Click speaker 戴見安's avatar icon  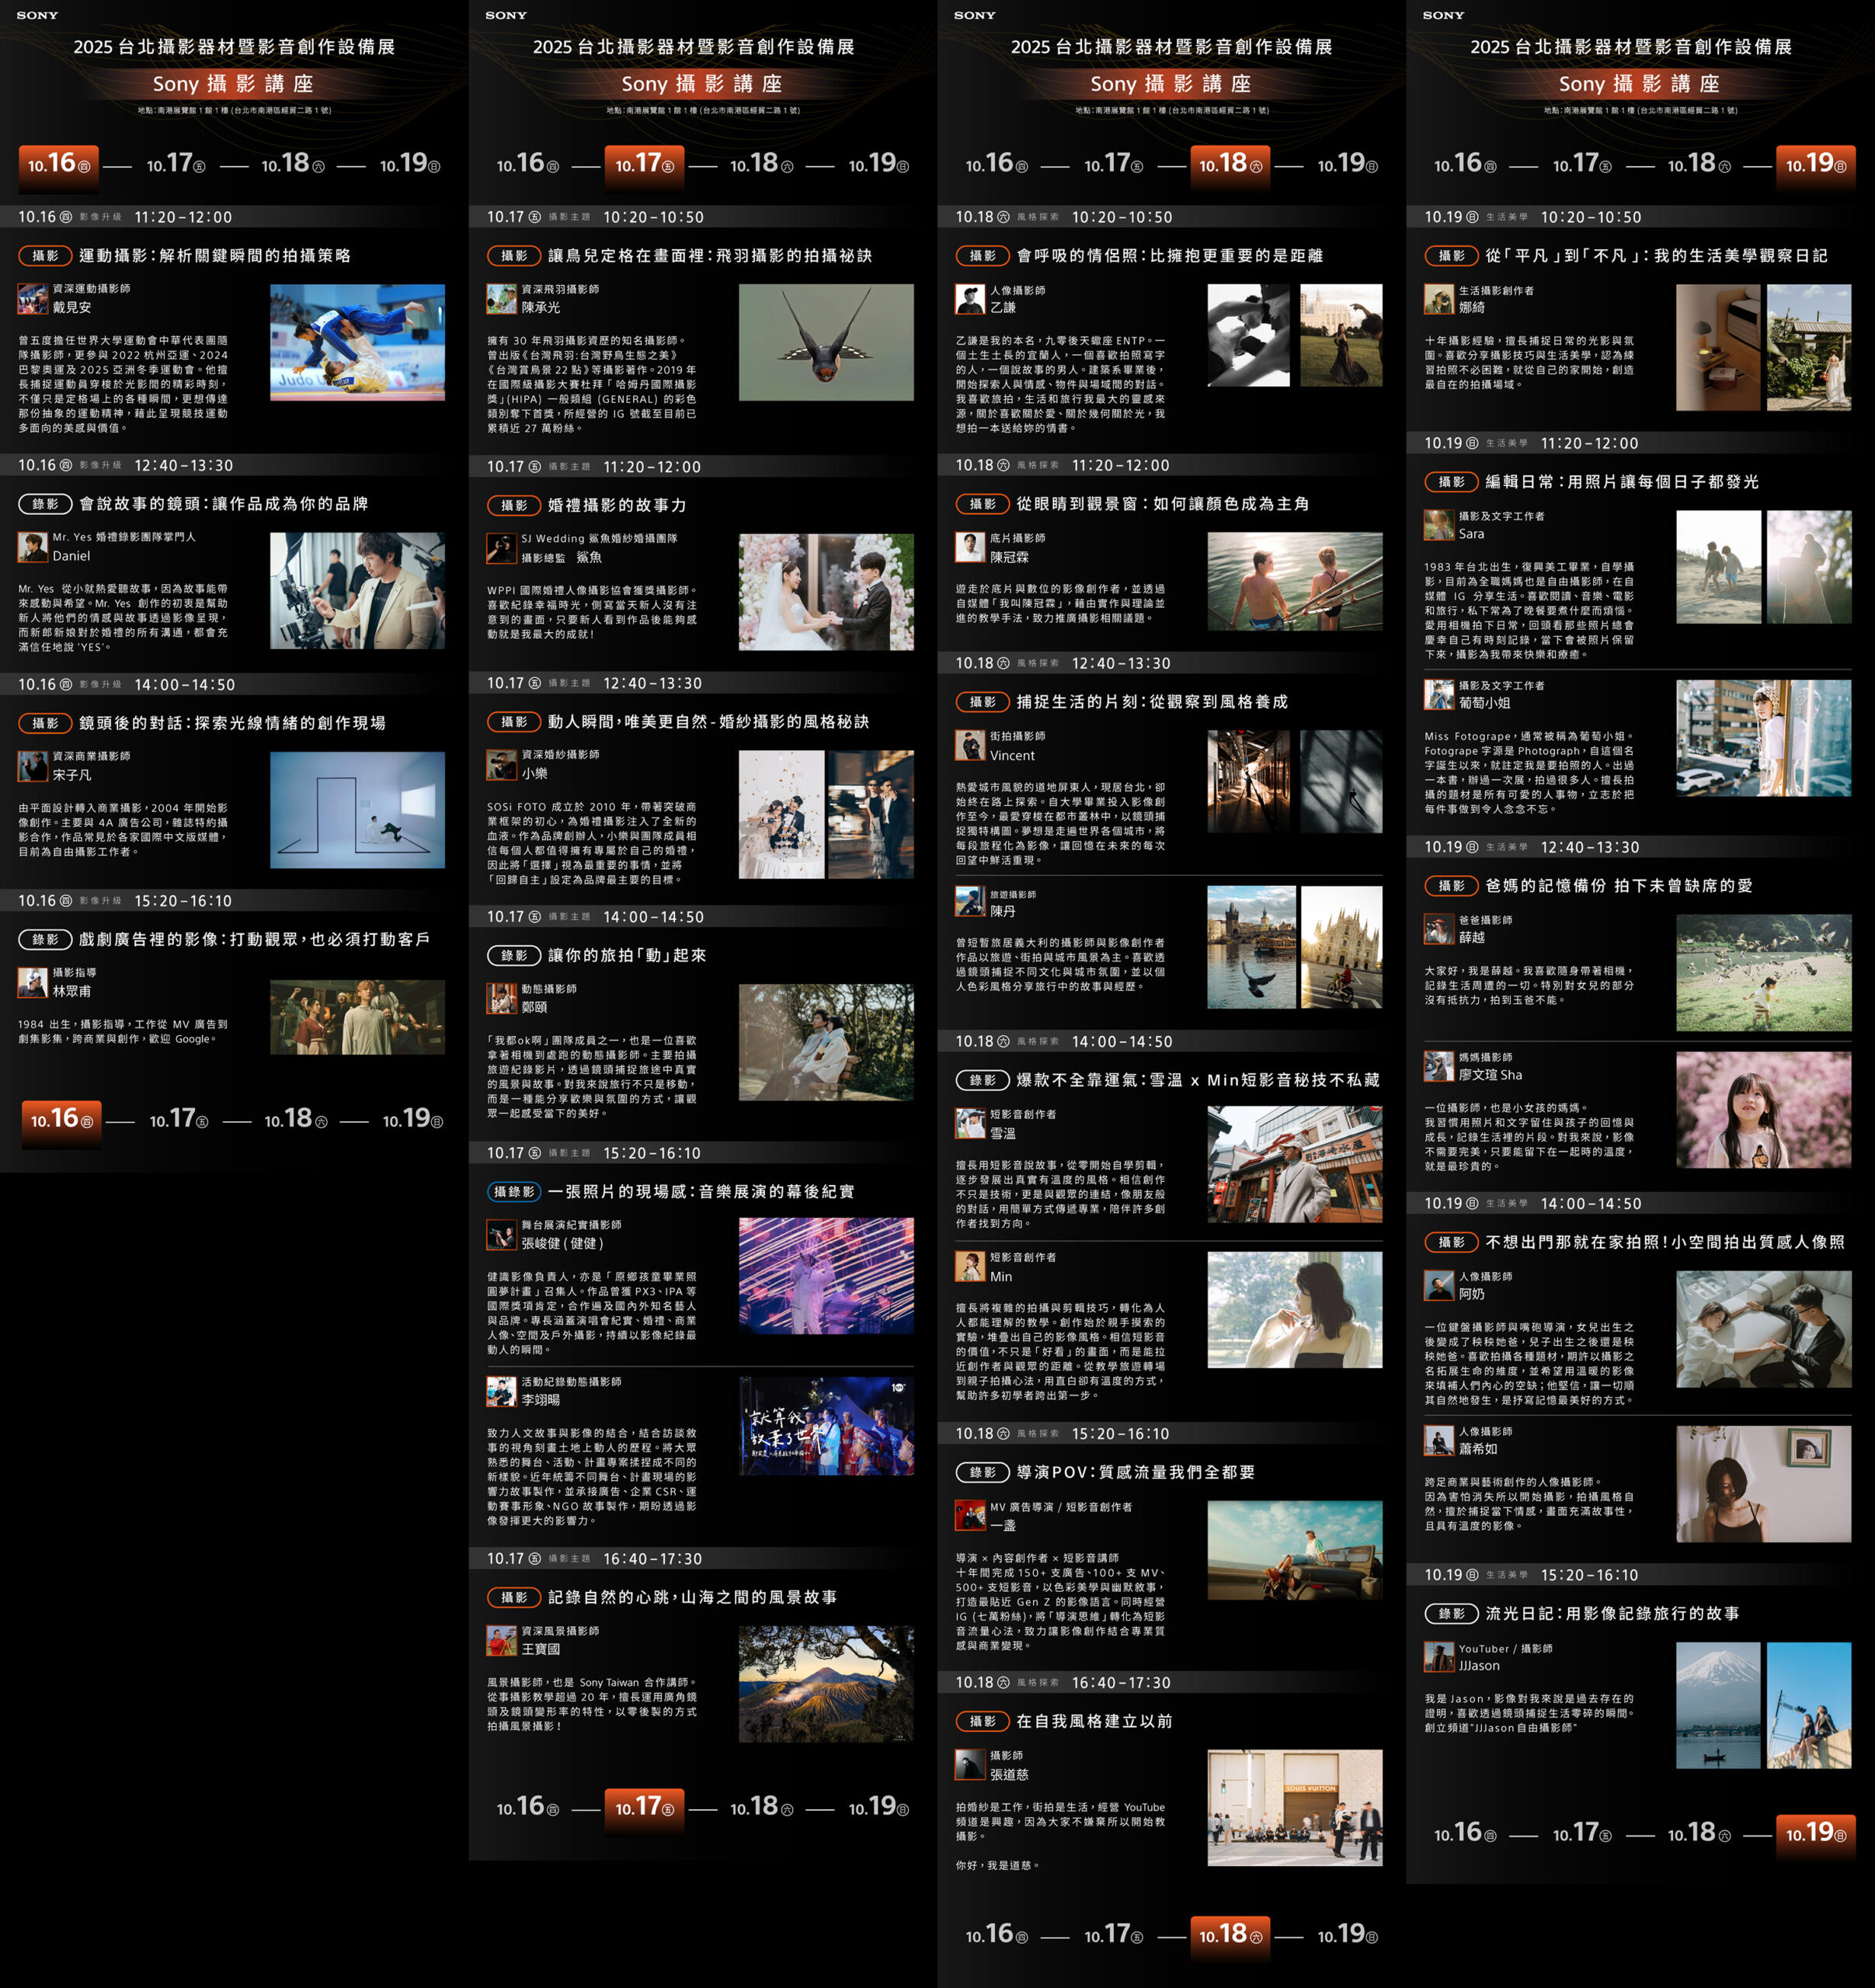(33, 298)
